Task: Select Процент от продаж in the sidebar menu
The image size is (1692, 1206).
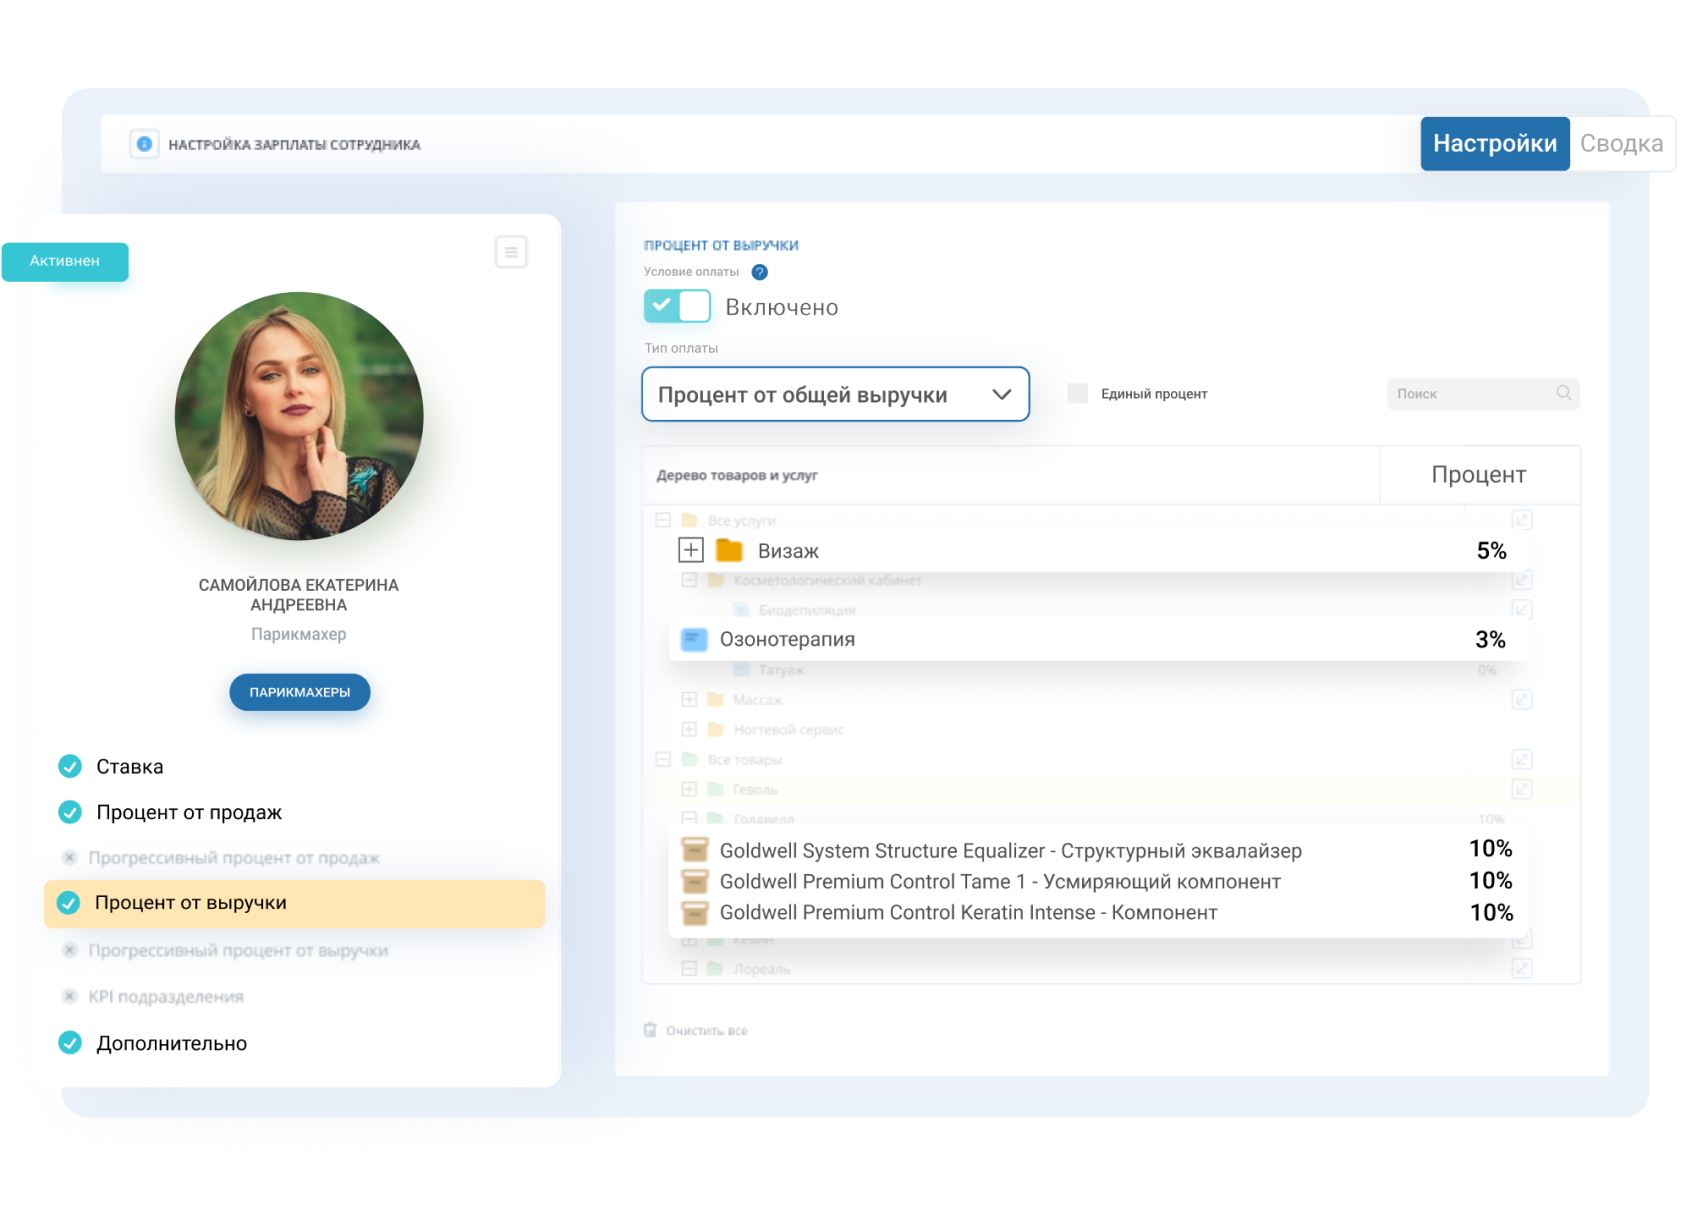Action: coord(189,812)
